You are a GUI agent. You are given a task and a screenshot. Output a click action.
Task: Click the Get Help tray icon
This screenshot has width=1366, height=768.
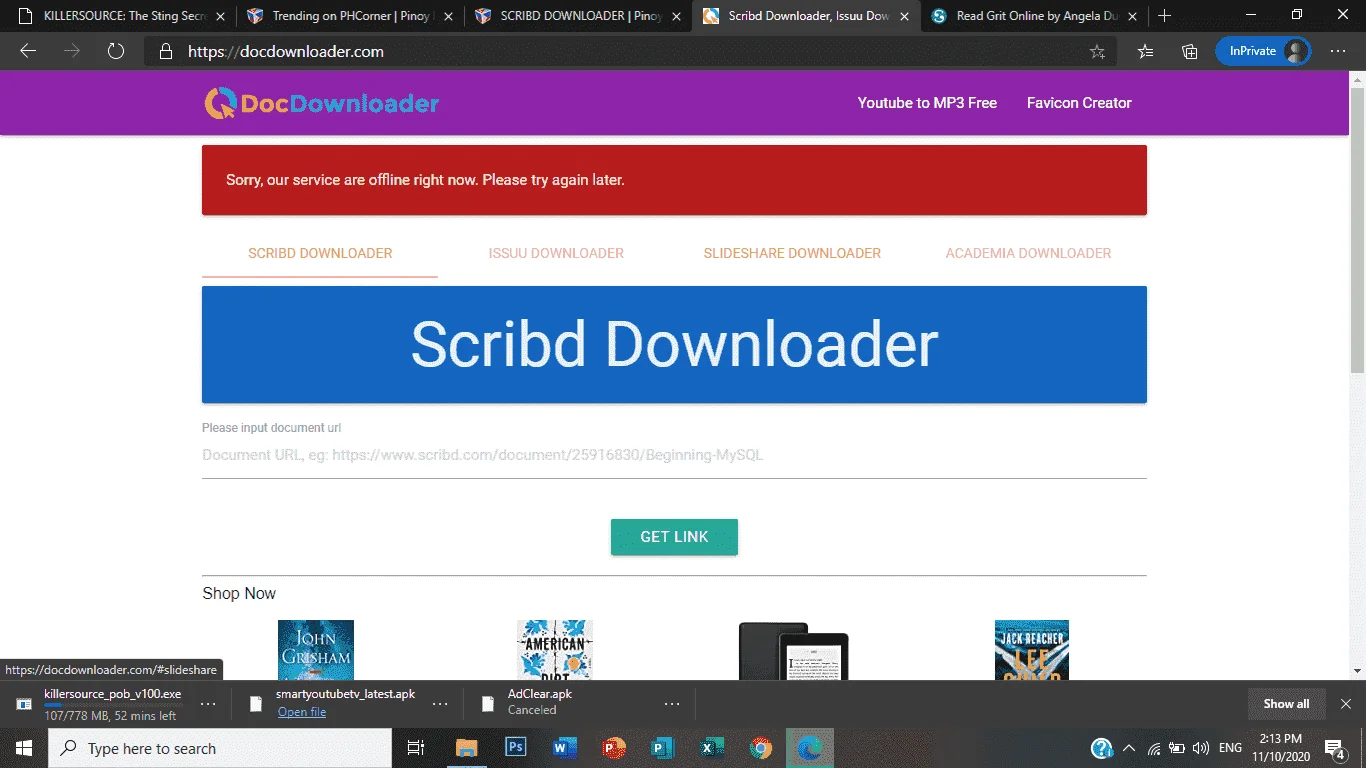pyautogui.click(x=1101, y=748)
